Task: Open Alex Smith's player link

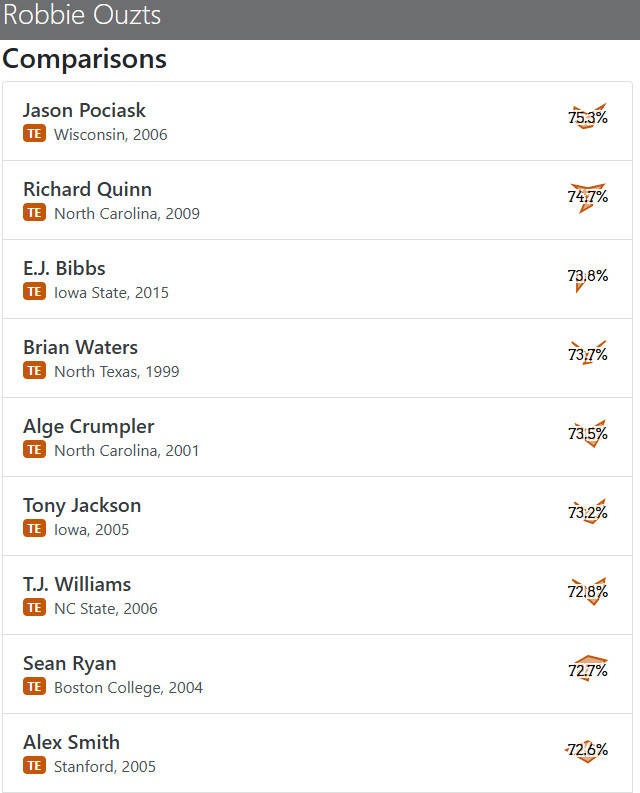Action: 71,742
